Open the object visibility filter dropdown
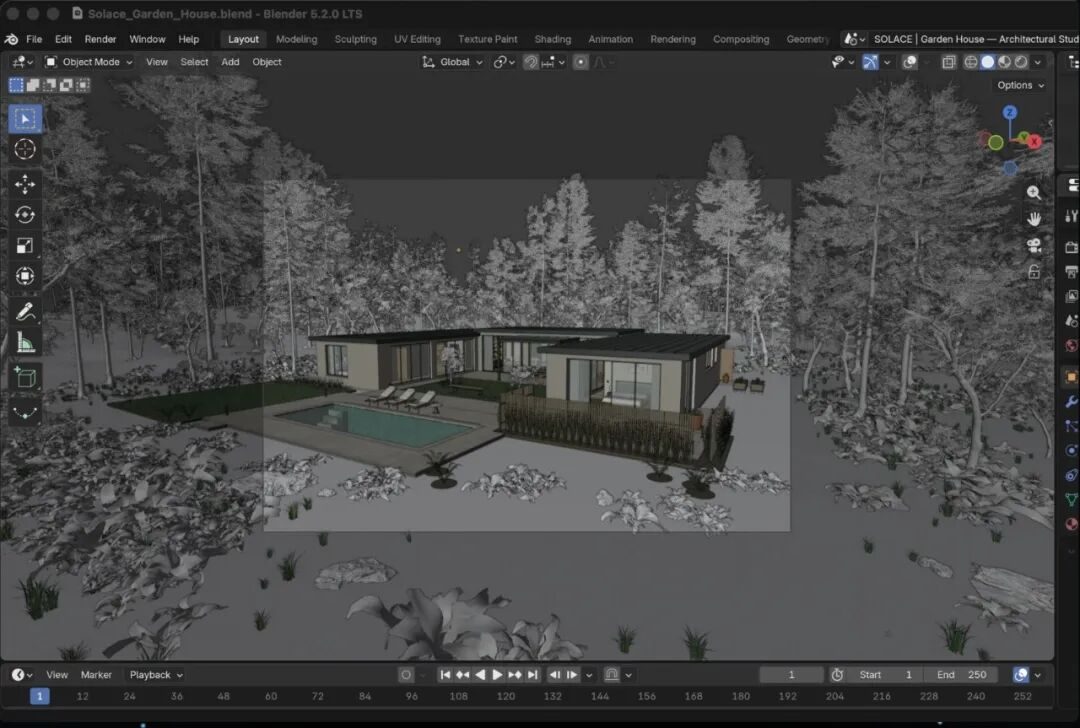Image resolution: width=1080 pixels, height=728 pixels. [x=842, y=62]
